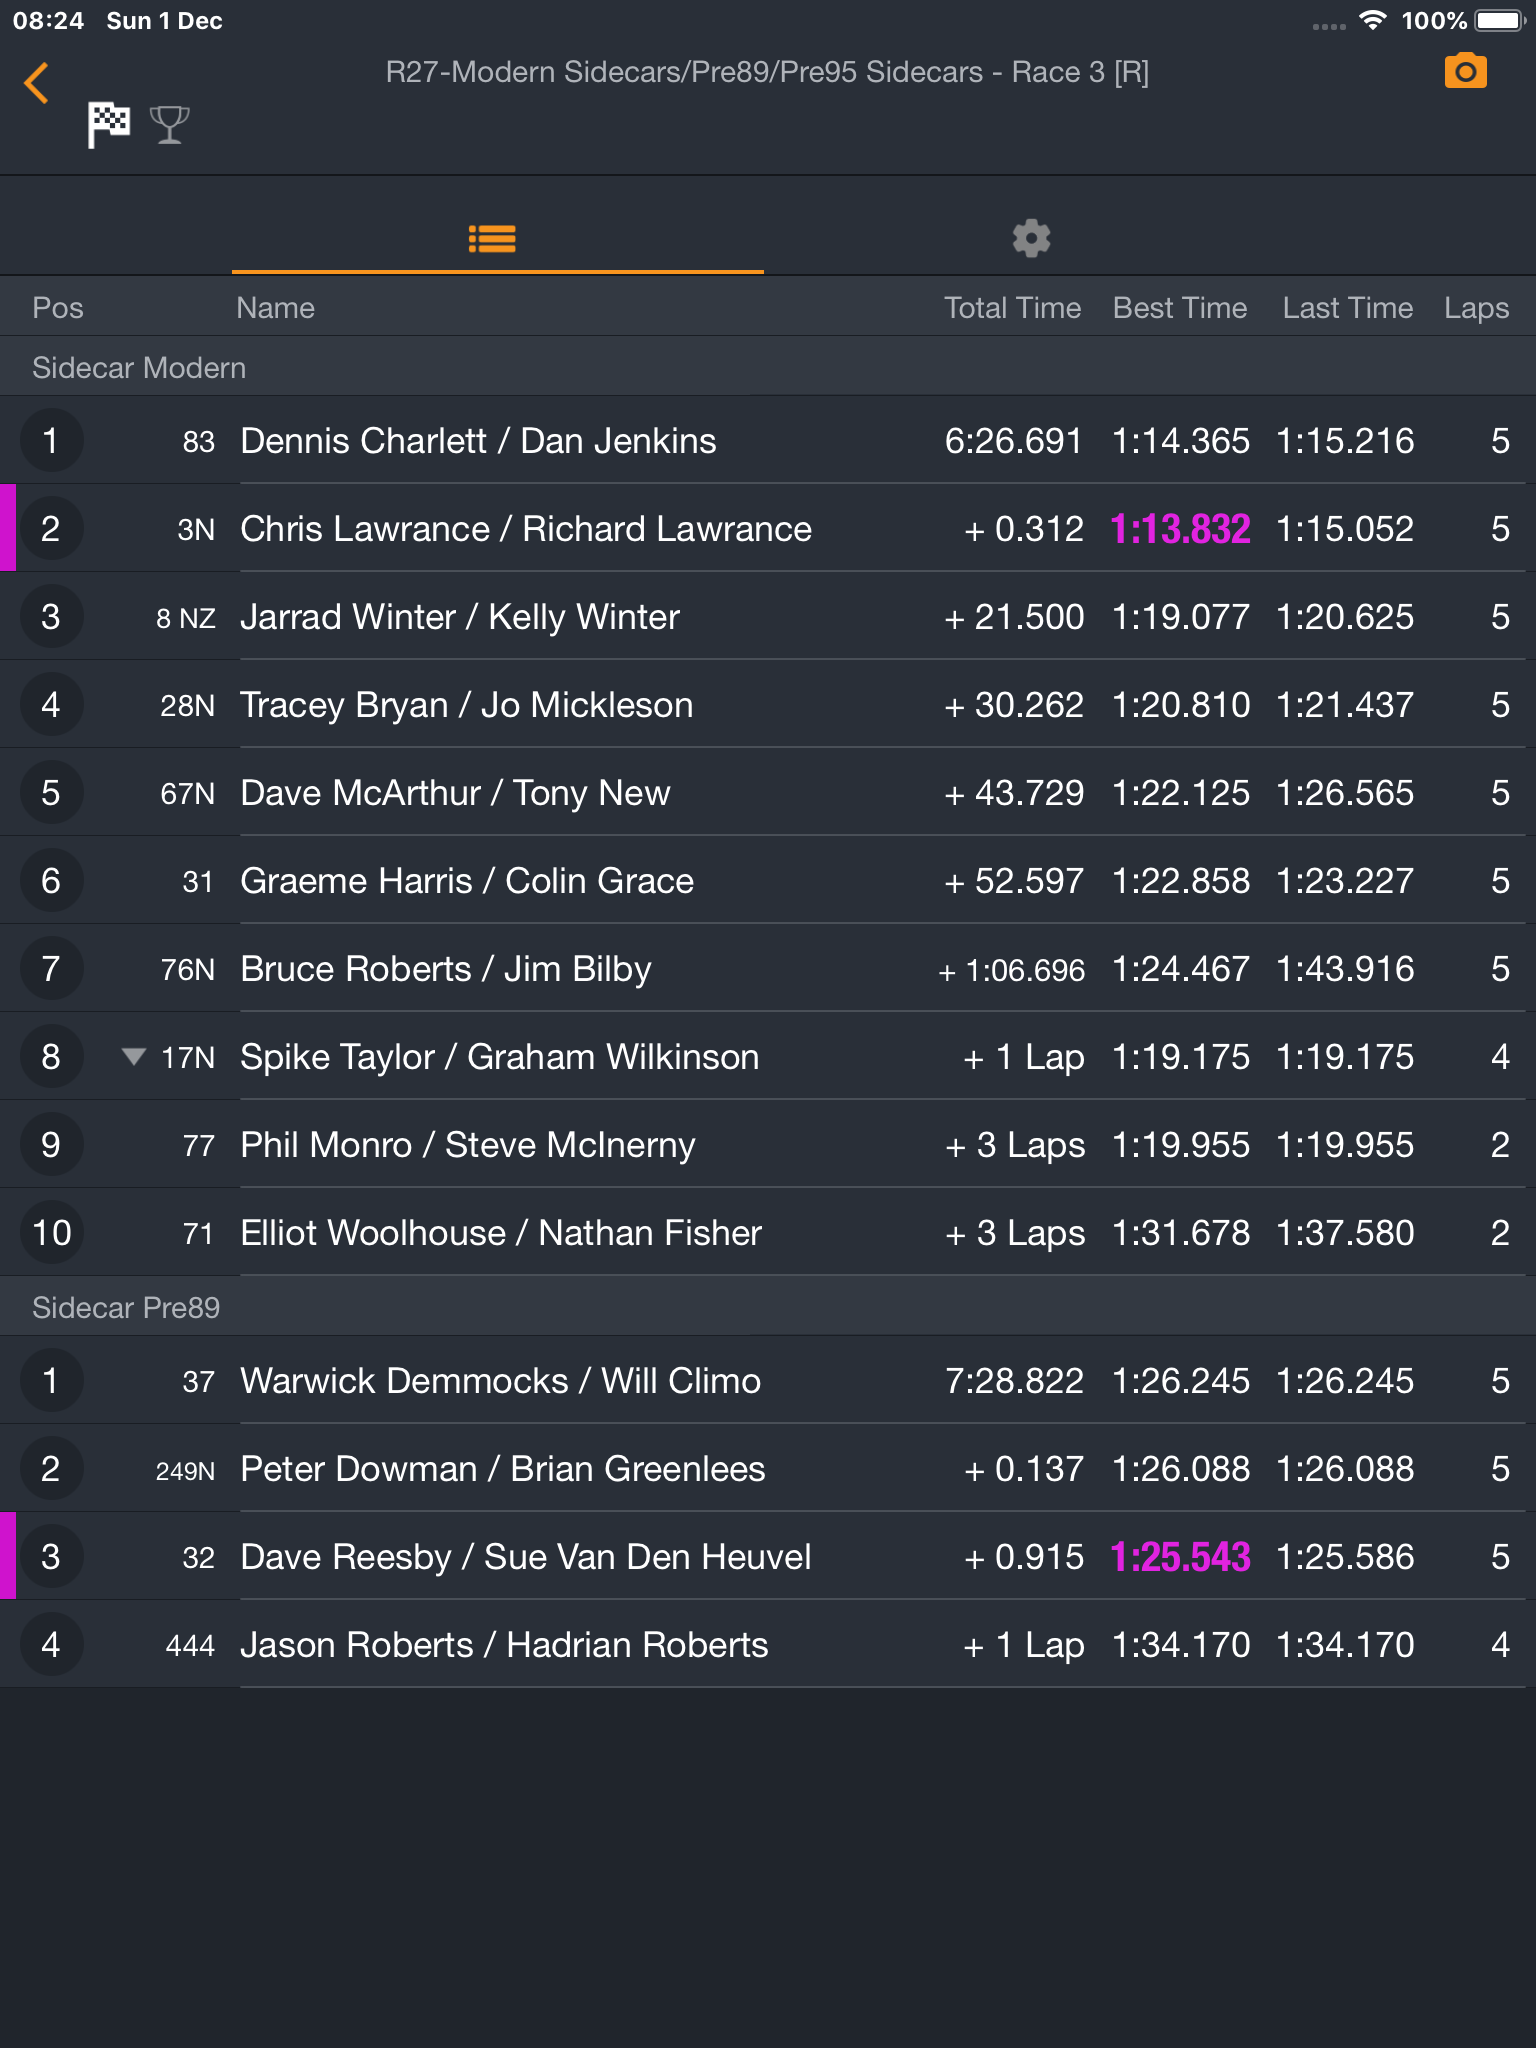Tap purple fastest lap 1:13.832
This screenshot has height=2048, width=1536.
click(1180, 529)
